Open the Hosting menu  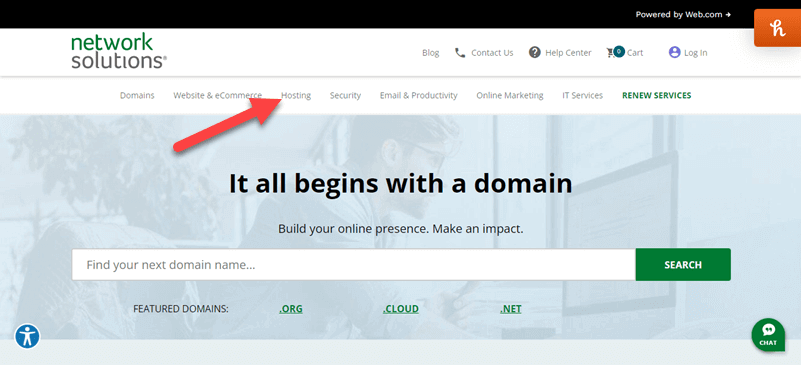point(296,95)
